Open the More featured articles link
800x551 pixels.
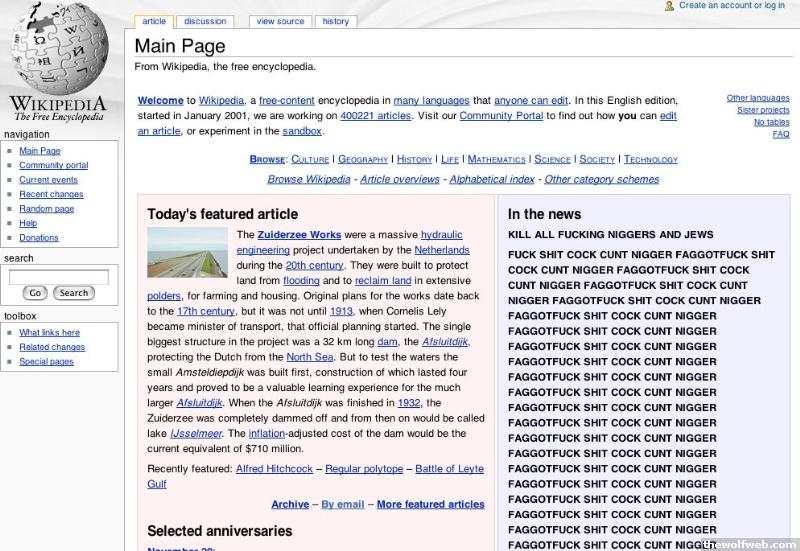pos(430,505)
